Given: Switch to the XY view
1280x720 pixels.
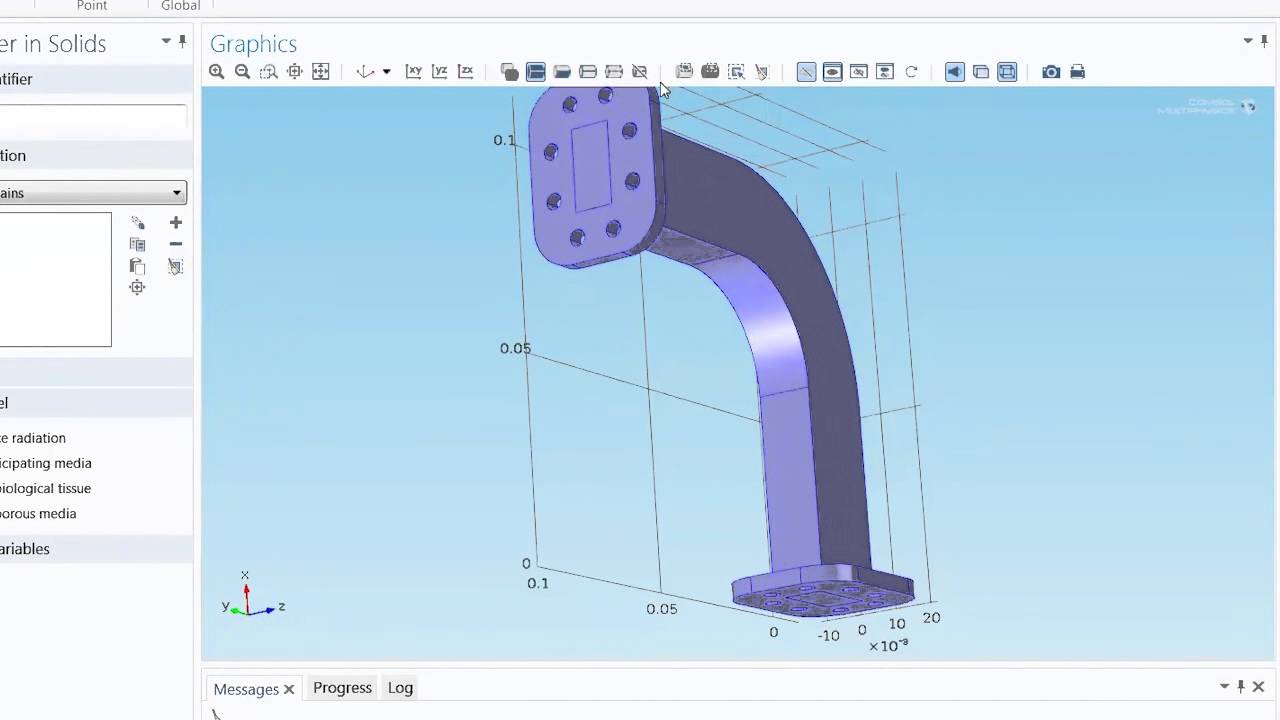Looking at the screenshot, I should tap(413, 71).
